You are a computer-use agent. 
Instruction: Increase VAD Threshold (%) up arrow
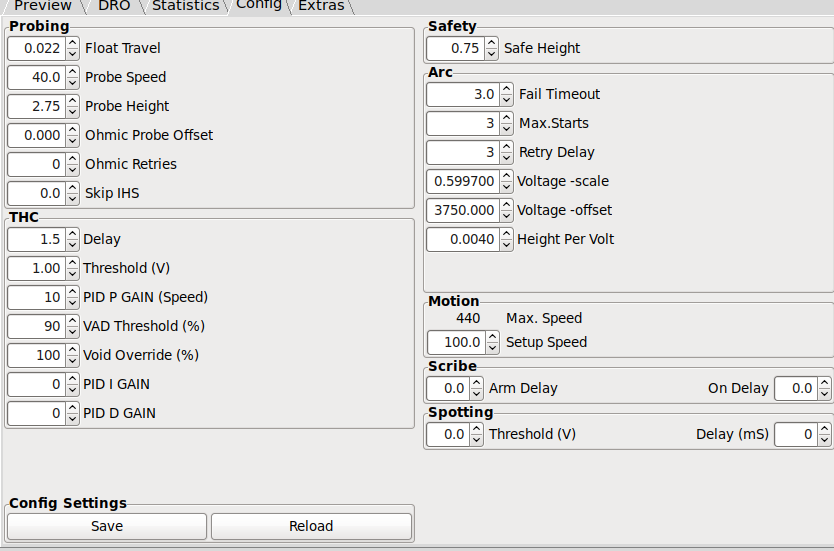[x=73, y=321]
